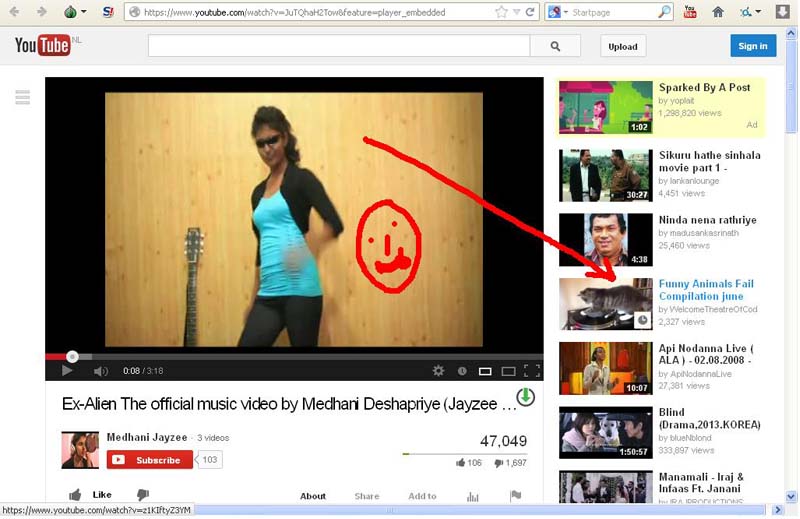Open the network tools toolbar icon

click(746, 12)
